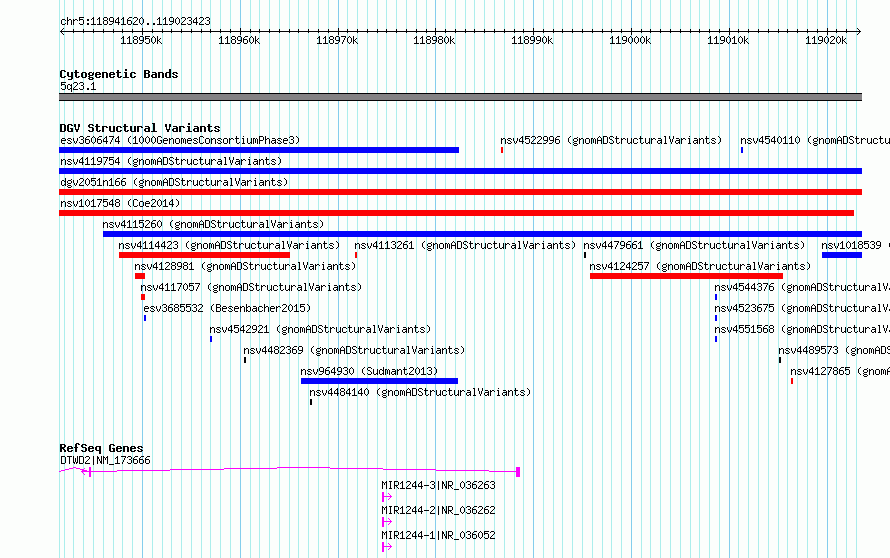Screen dimensions: 890x558
Task: Click the 5q23.1 band label
Action: 78,86
